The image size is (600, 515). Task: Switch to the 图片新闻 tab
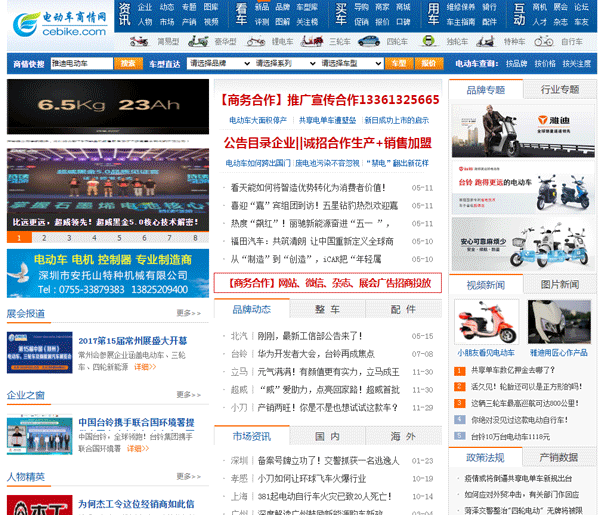tap(559, 285)
